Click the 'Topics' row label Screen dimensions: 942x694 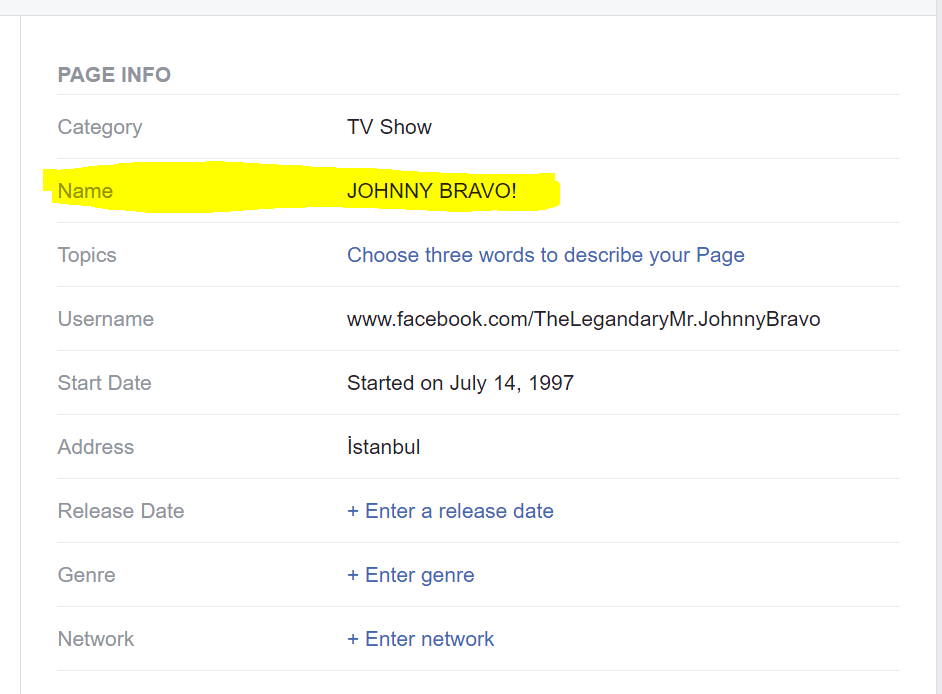[87, 255]
